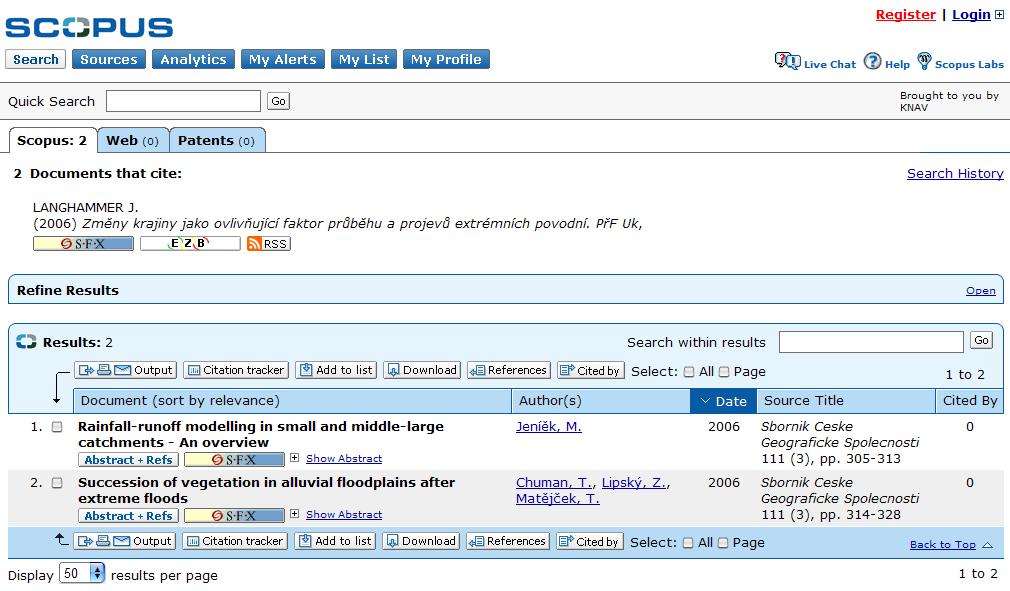This screenshot has width=1010, height=591.
Task: Open the Search History link
Action: 955,173
